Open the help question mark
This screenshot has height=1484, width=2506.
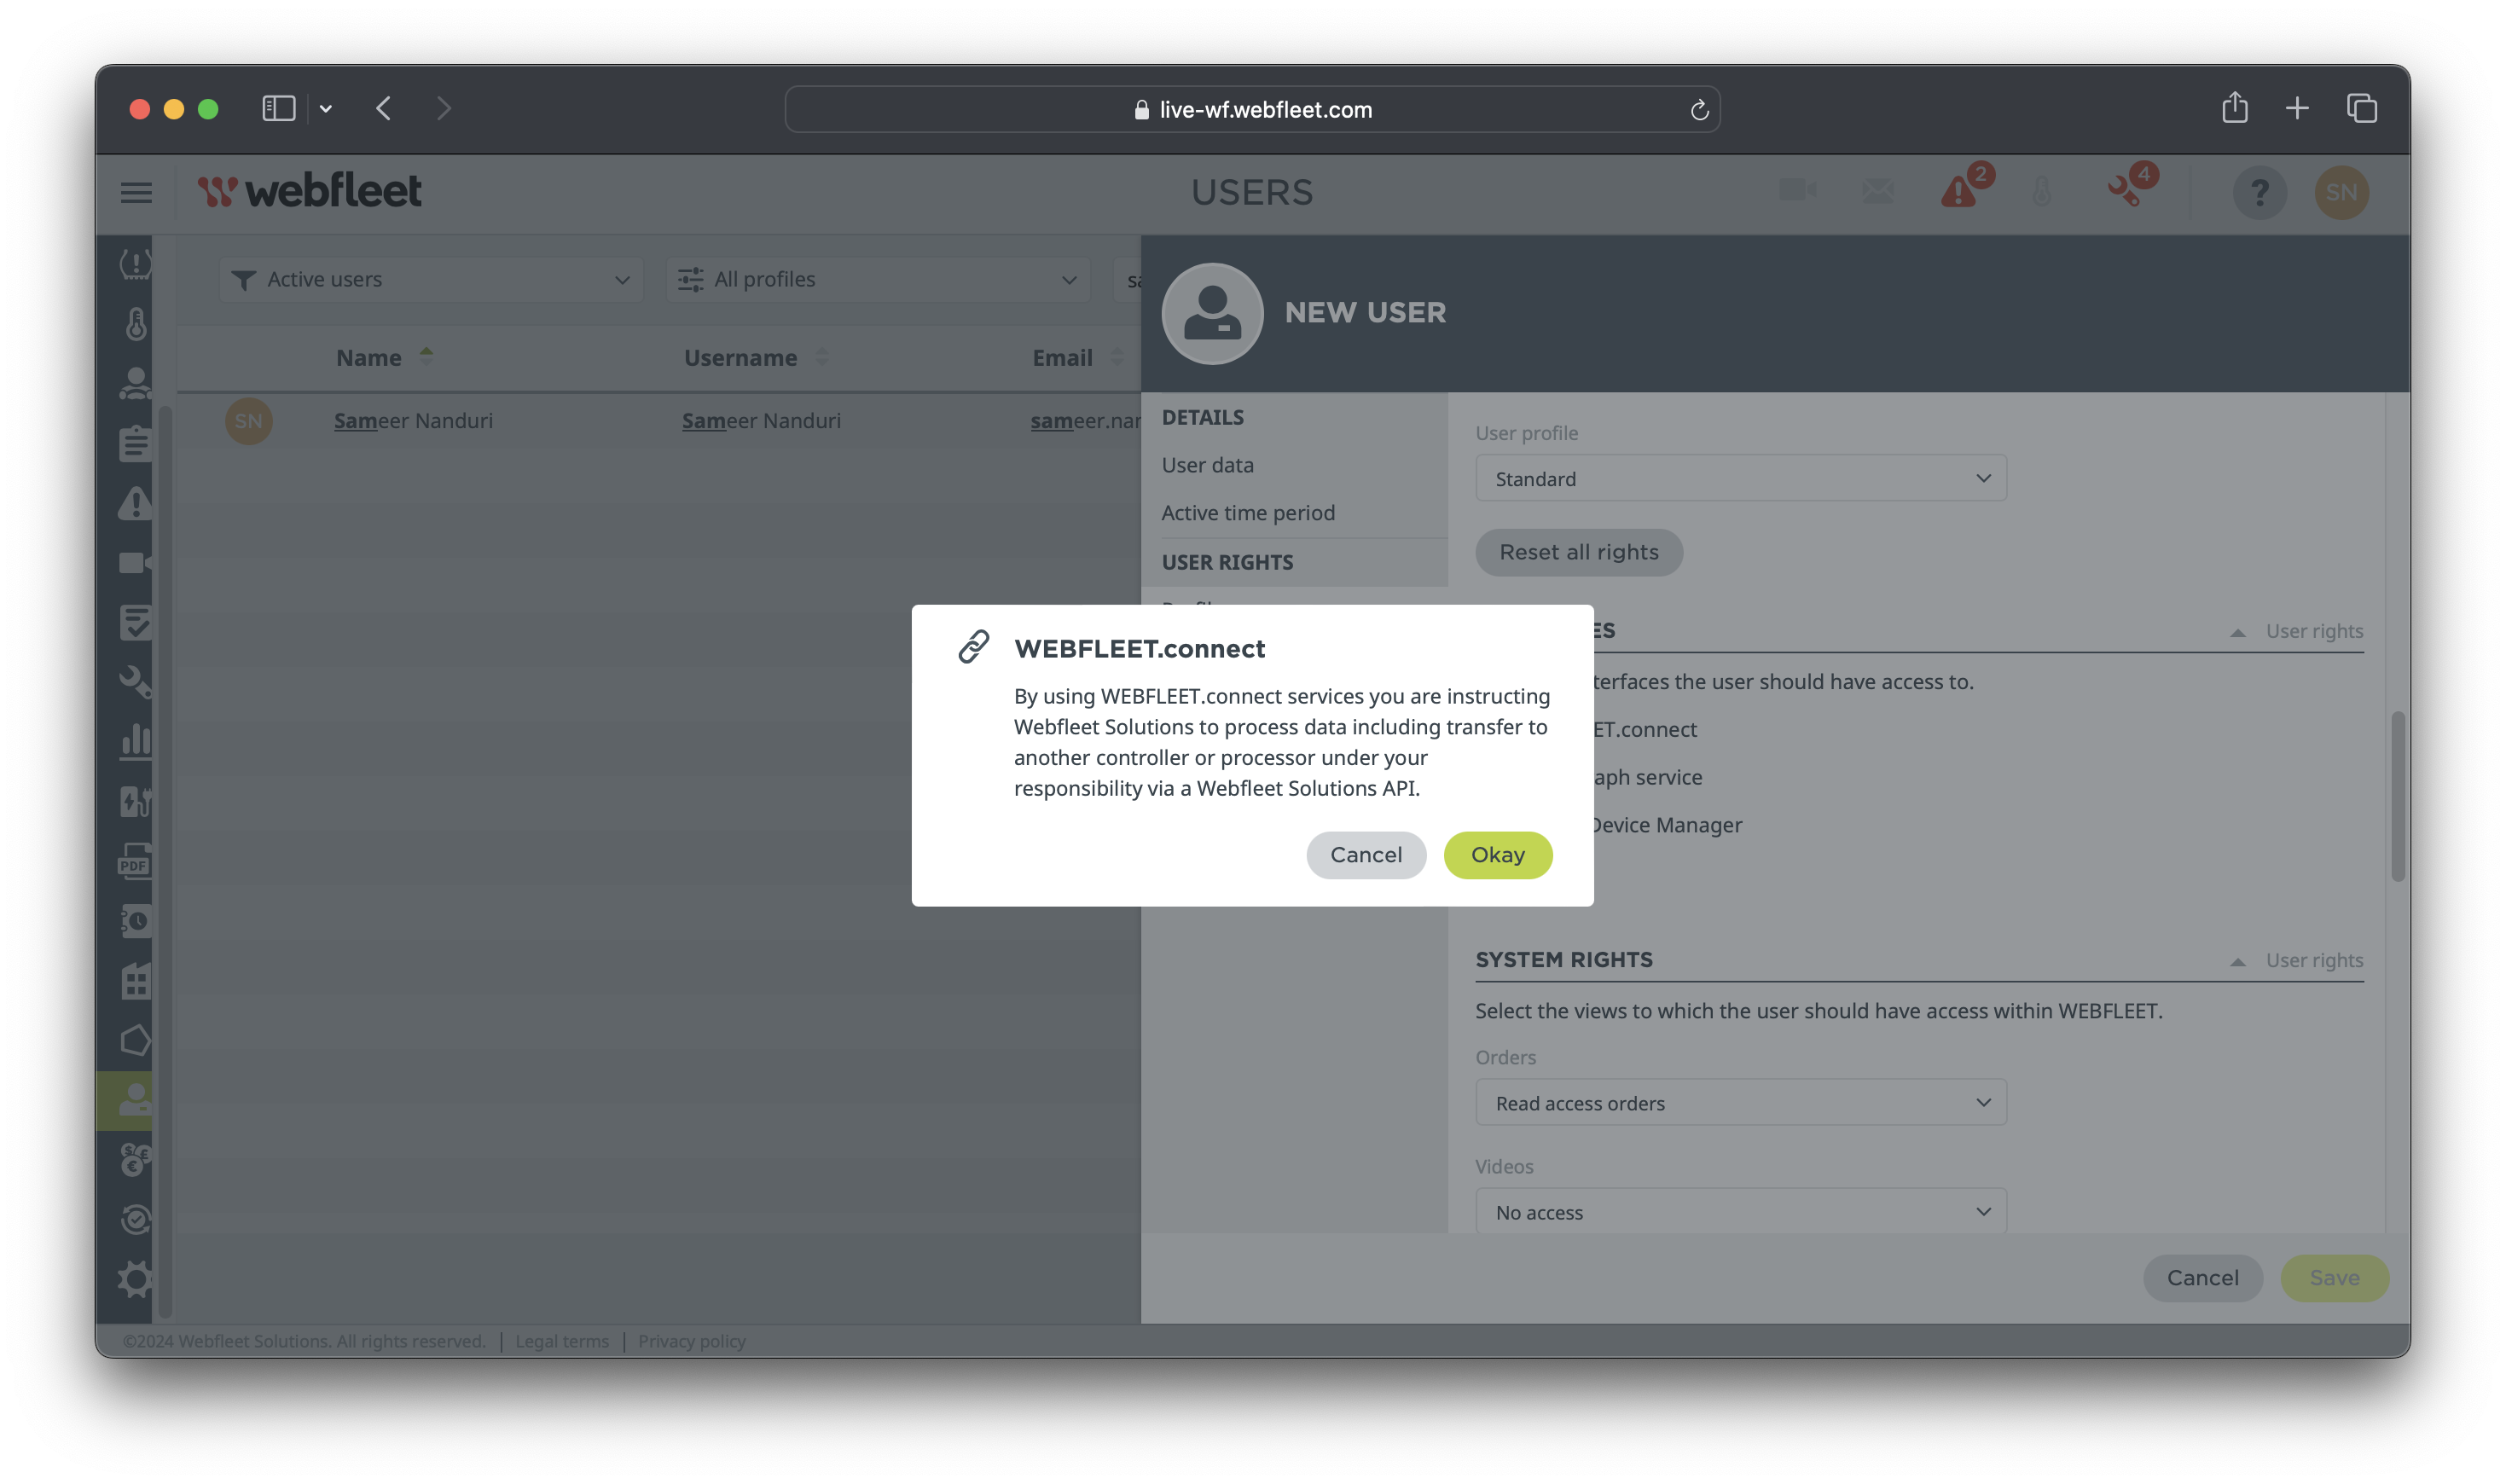coord(2259,192)
